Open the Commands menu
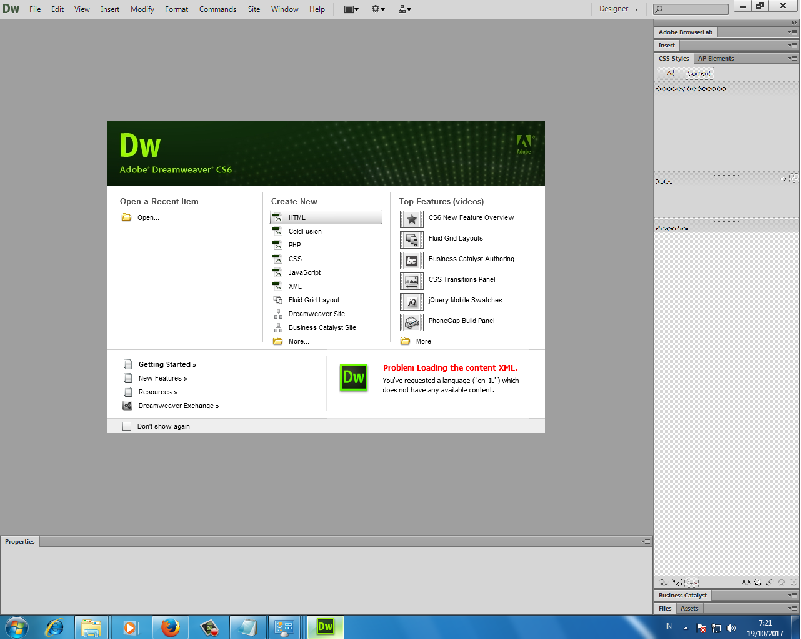Image resolution: width=801 pixels, height=639 pixels. [x=218, y=9]
